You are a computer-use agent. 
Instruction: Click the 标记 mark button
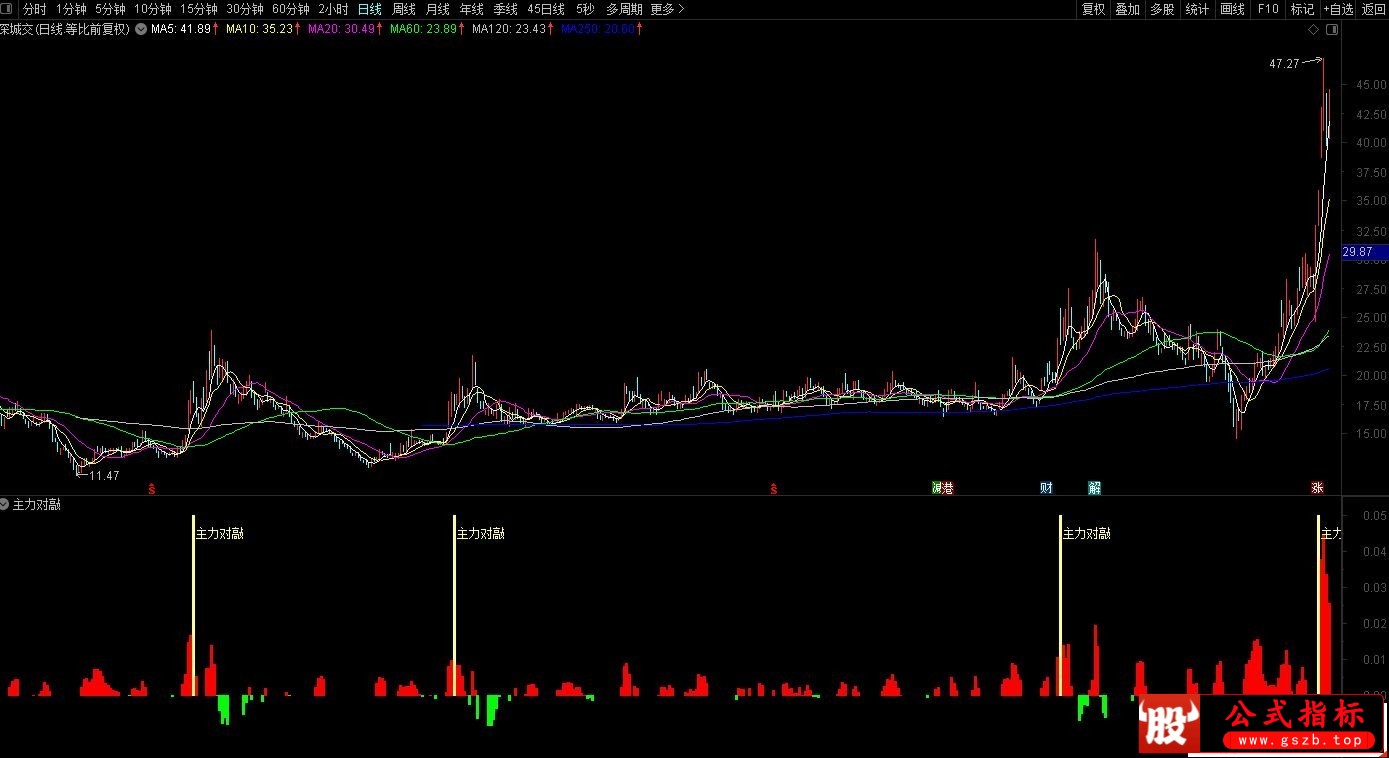[1302, 9]
